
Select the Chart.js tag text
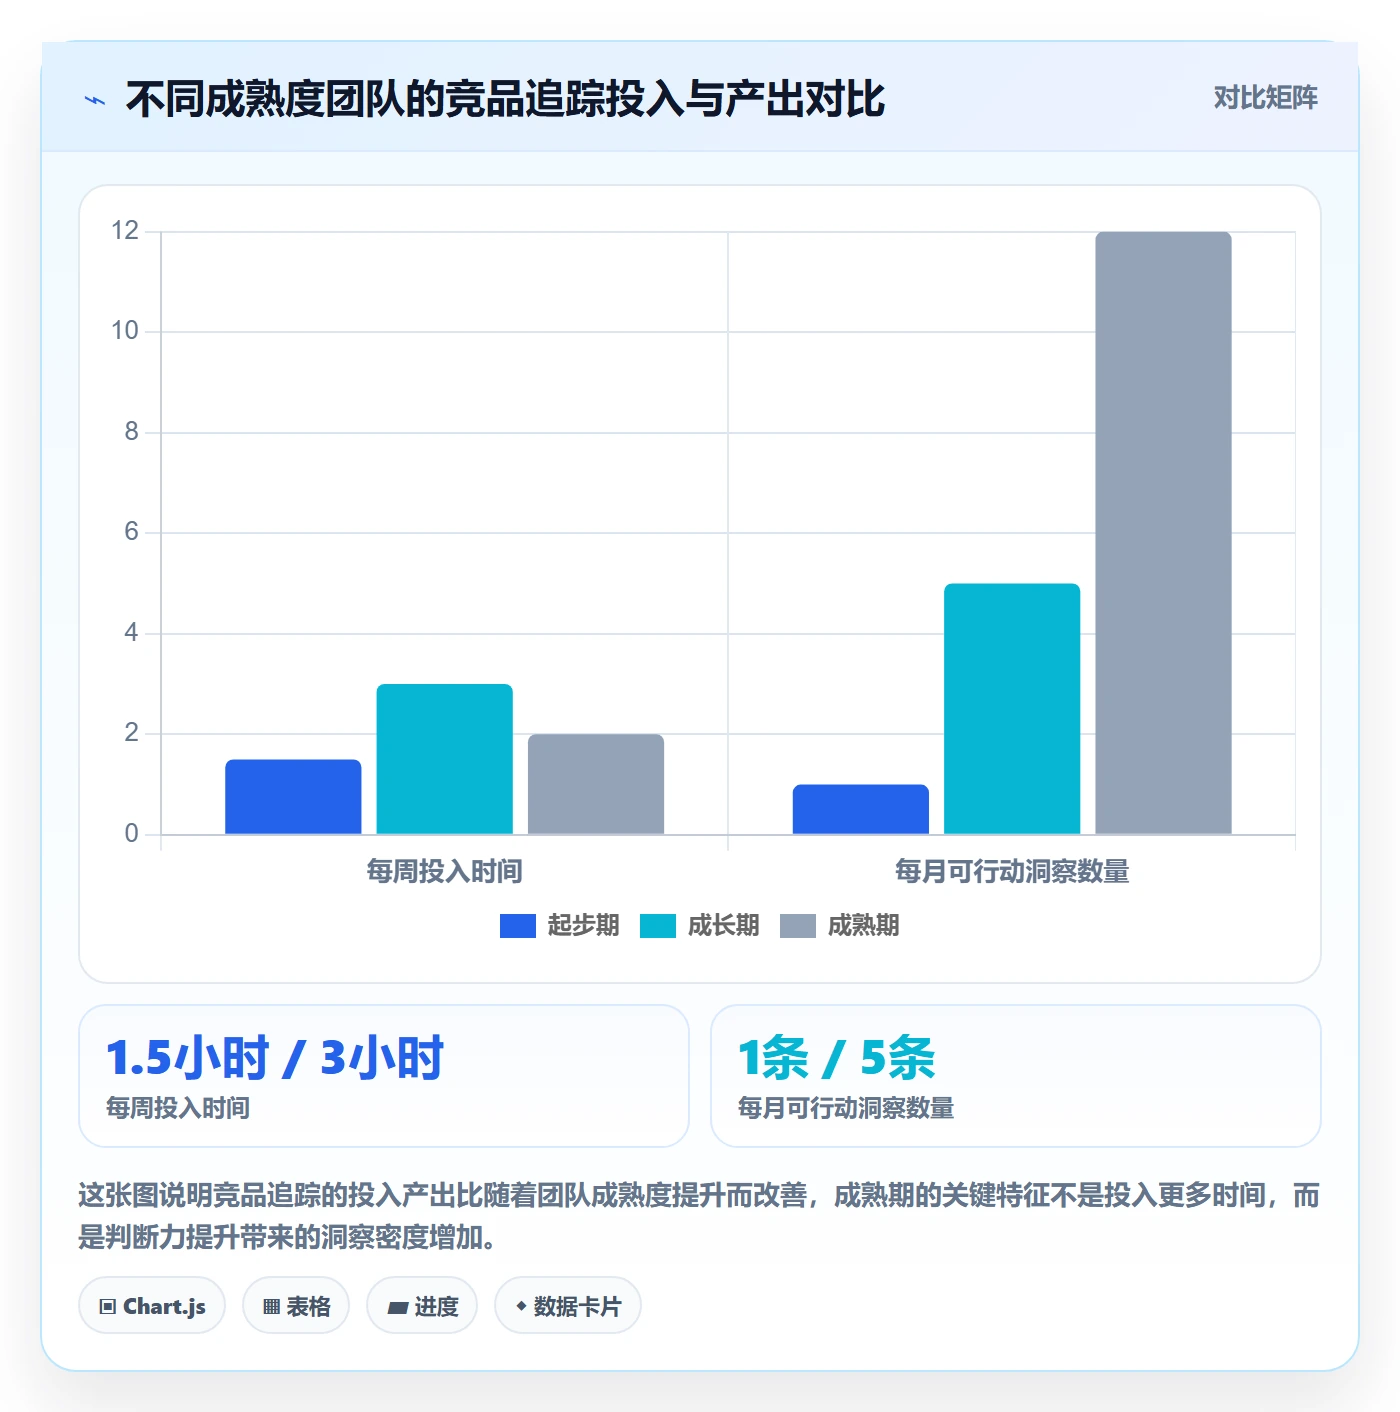164,1307
